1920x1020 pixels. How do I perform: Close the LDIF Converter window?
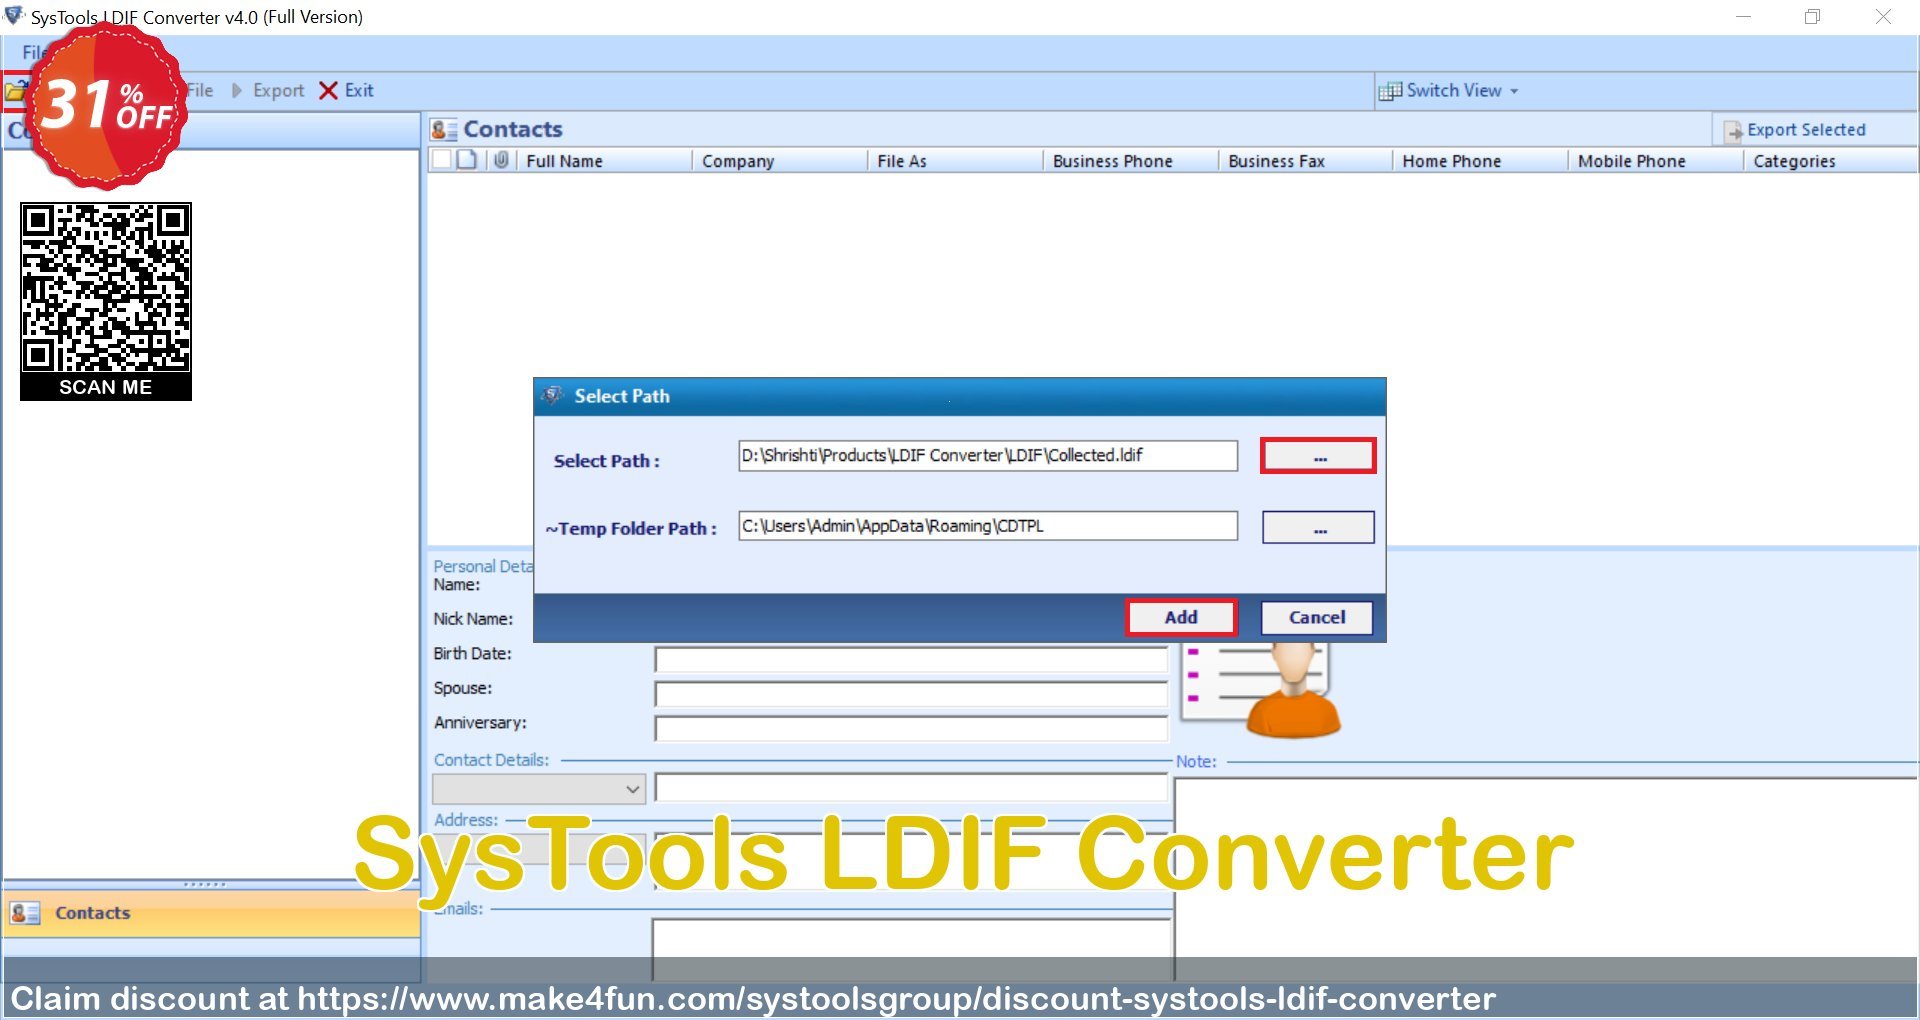(1883, 16)
